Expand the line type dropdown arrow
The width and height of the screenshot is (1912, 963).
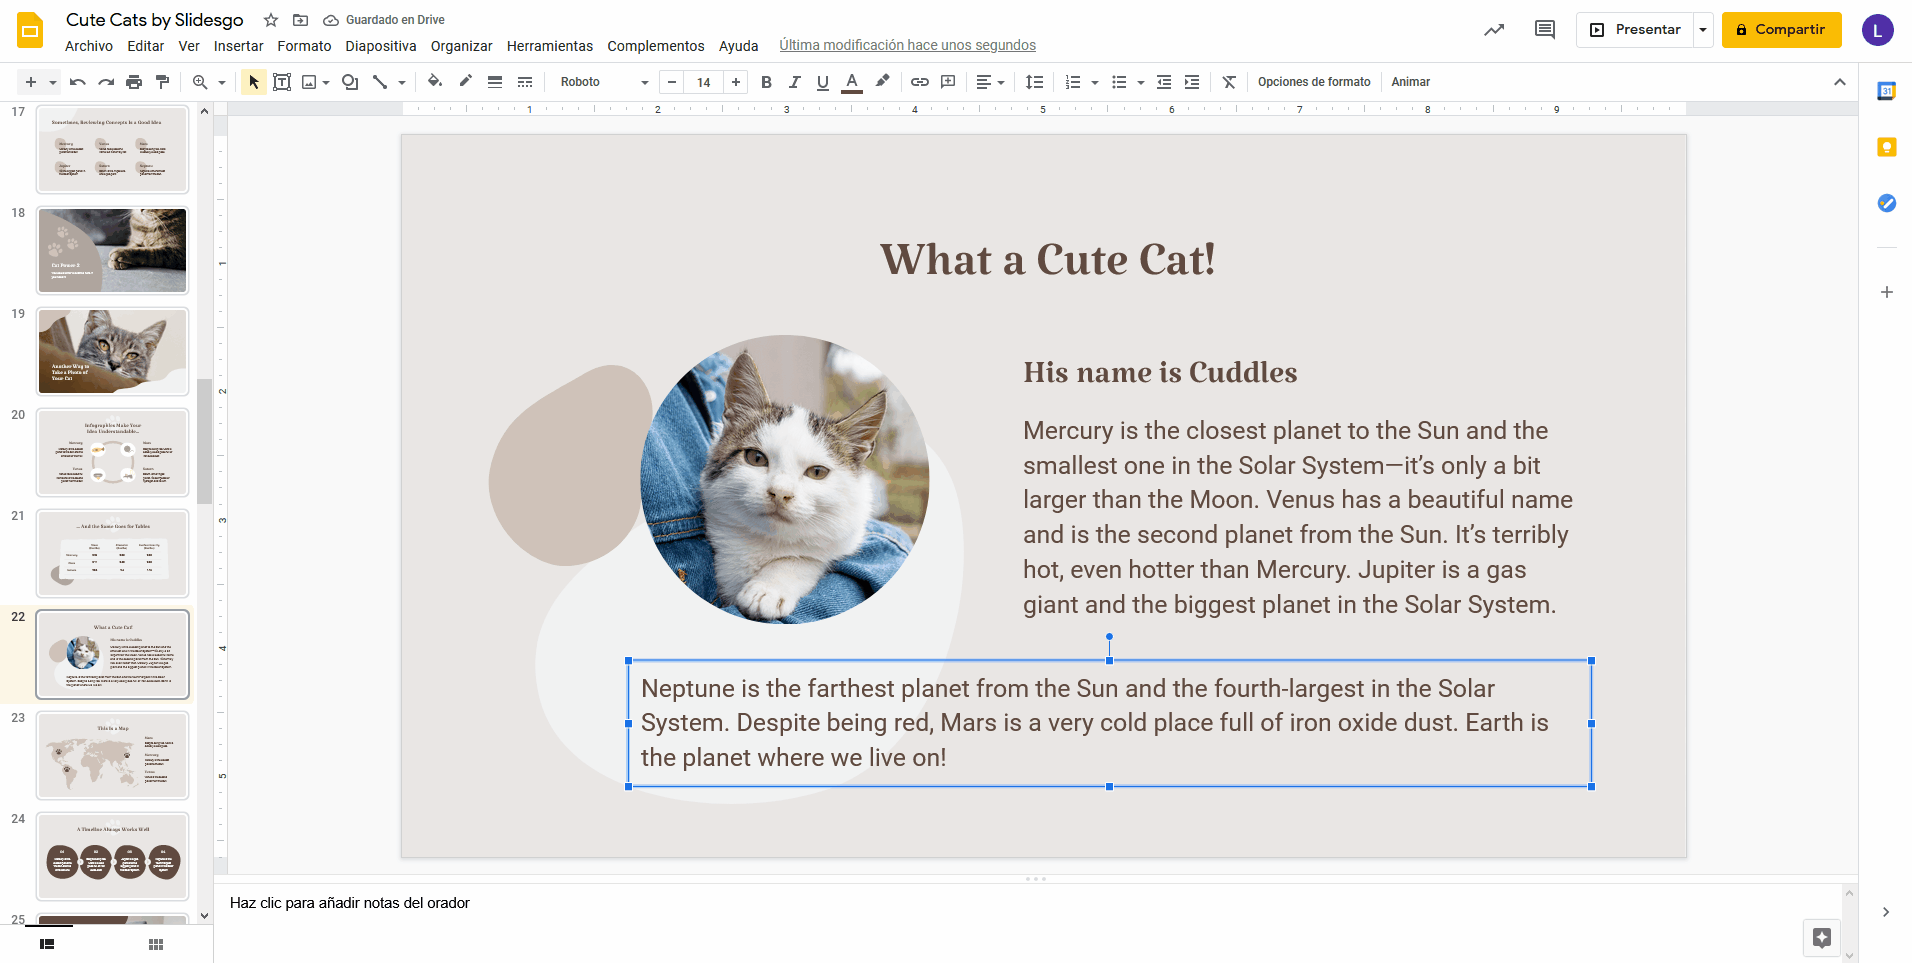[402, 82]
